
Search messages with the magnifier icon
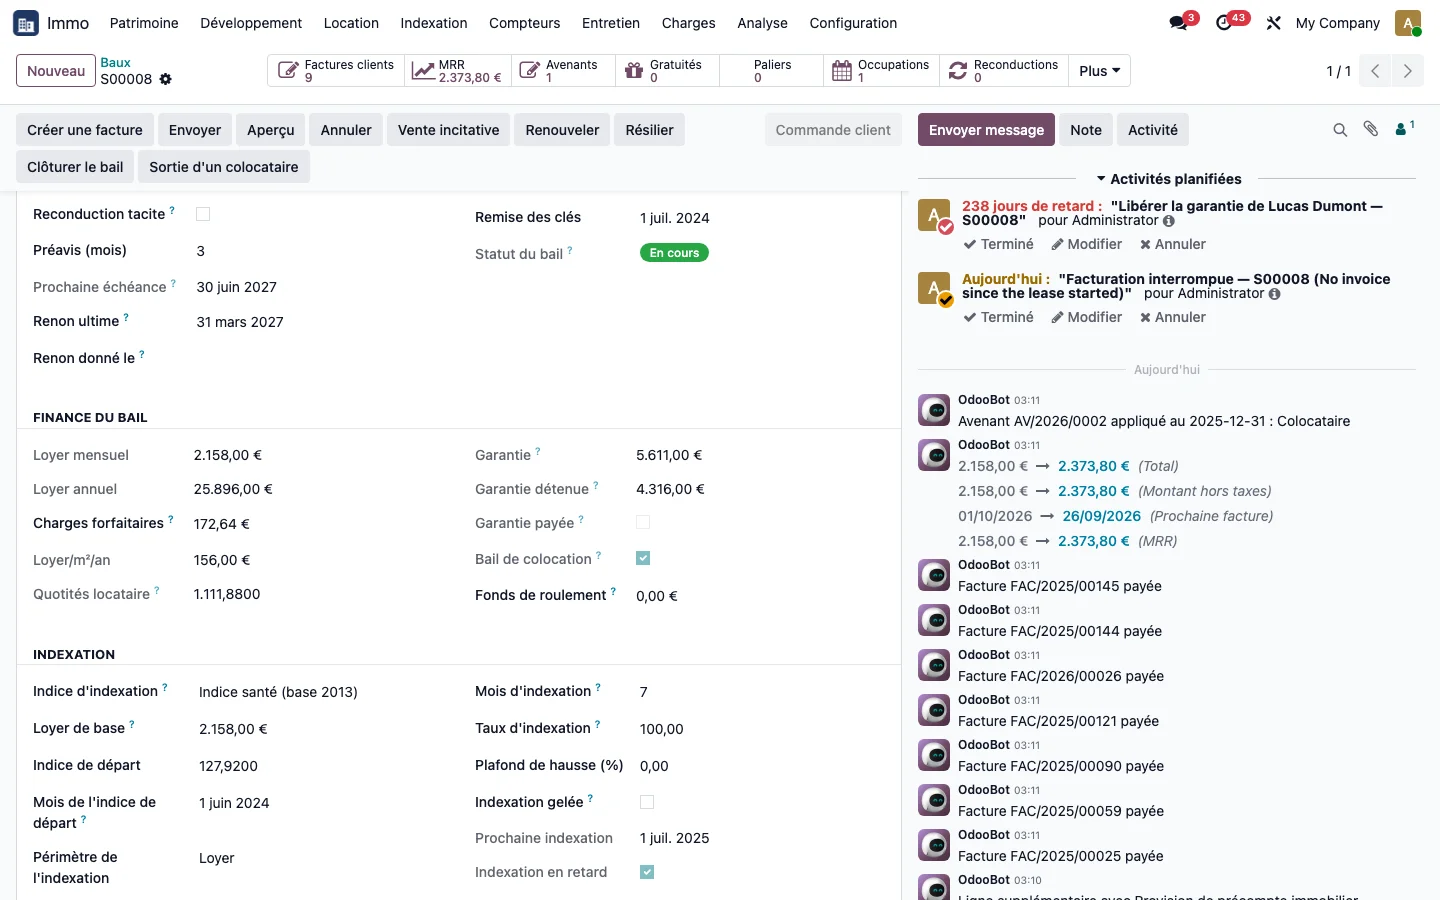[x=1340, y=130]
